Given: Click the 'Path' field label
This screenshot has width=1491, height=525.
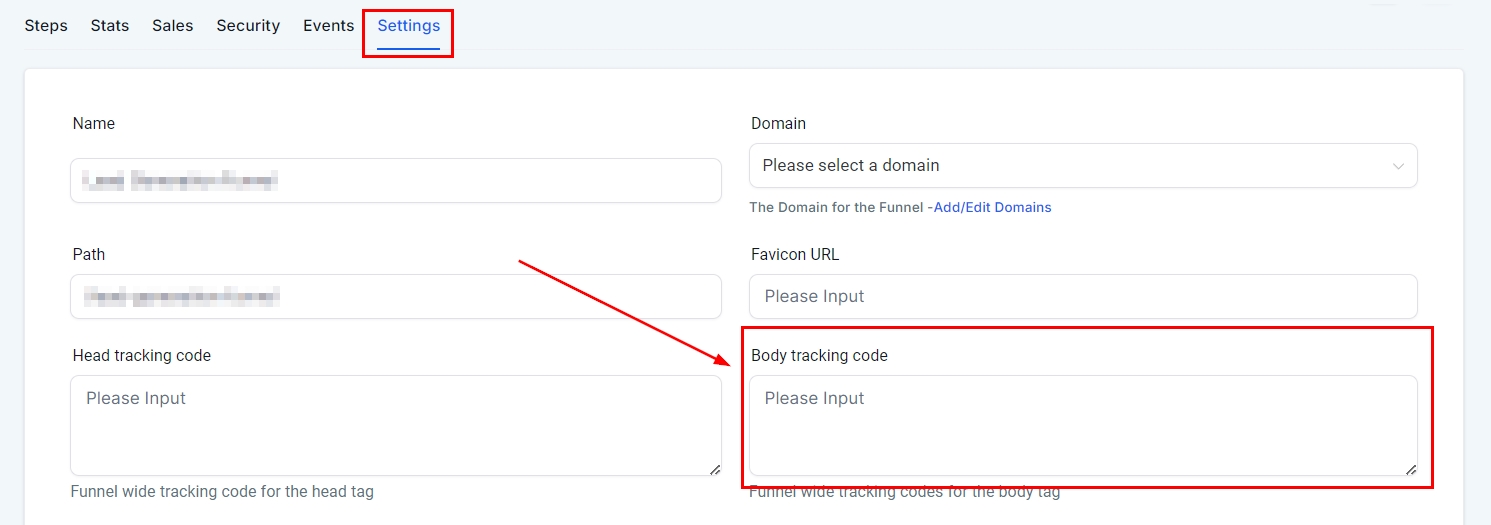Looking at the screenshot, I should click(89, 255).
